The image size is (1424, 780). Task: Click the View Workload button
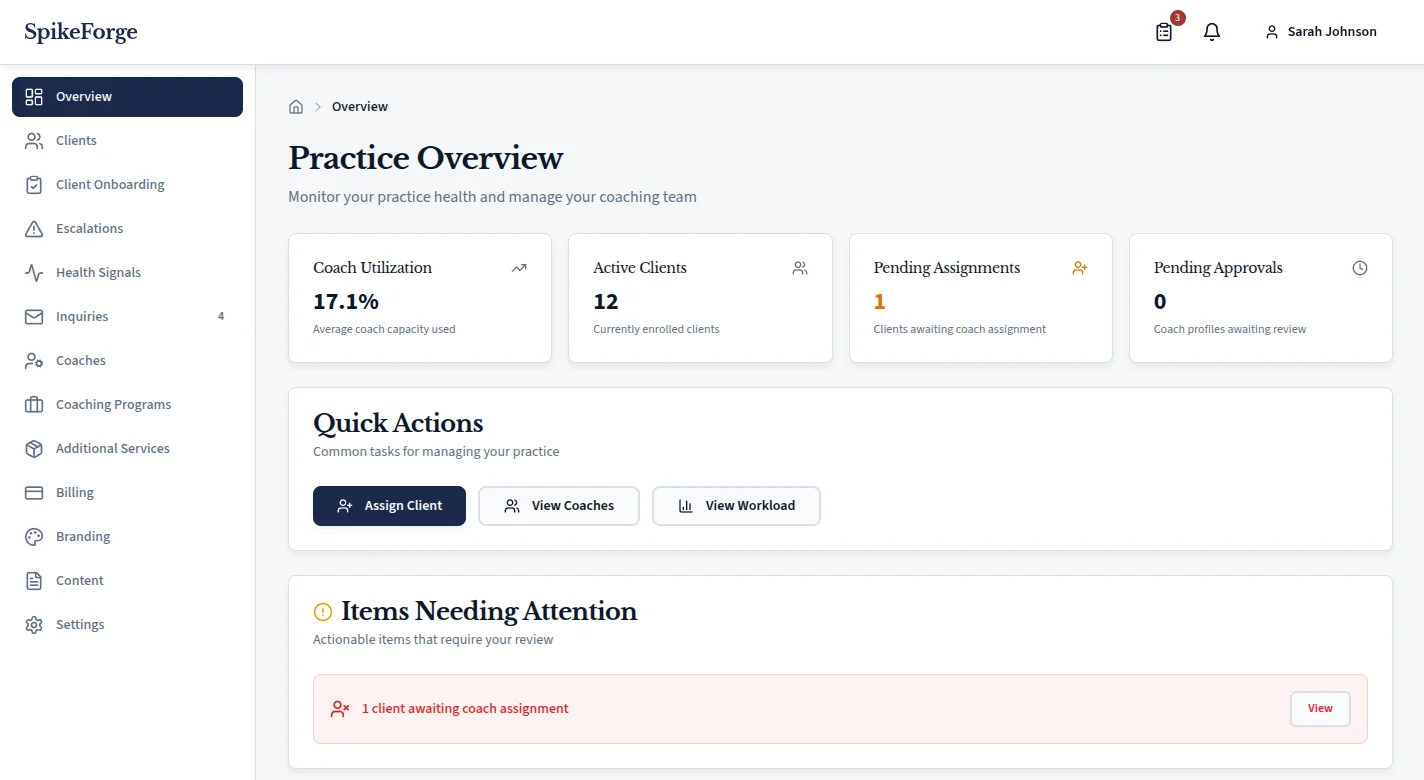point(736,506)
